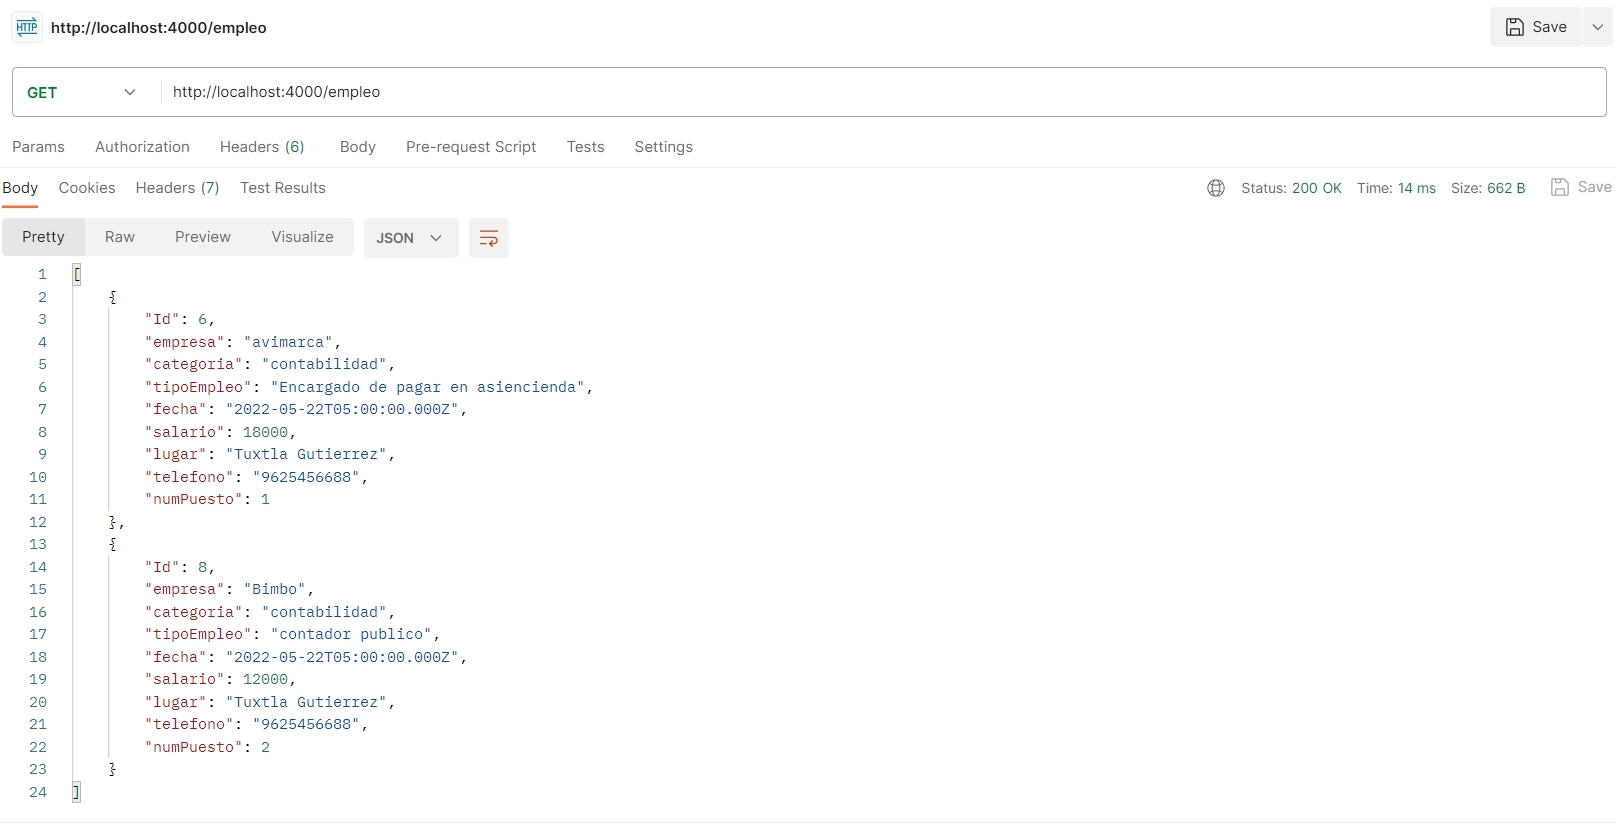
Task: Save the response using Save near Size
Action: click(1581, 187)
